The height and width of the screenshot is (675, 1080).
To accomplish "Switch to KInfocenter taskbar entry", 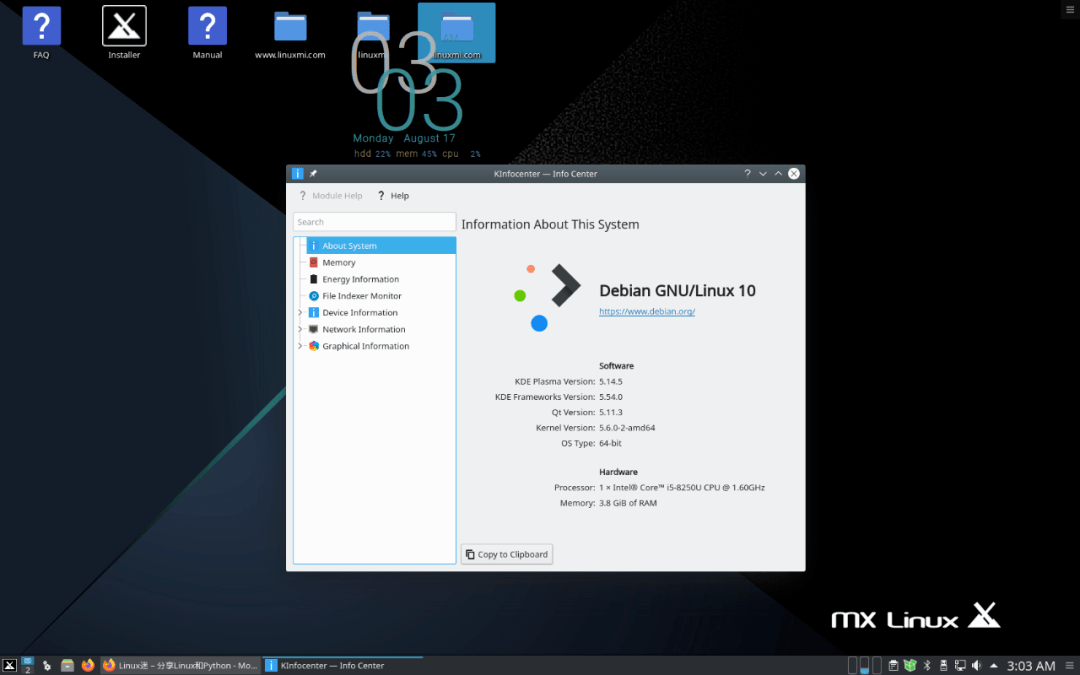I will pos(342,665).
